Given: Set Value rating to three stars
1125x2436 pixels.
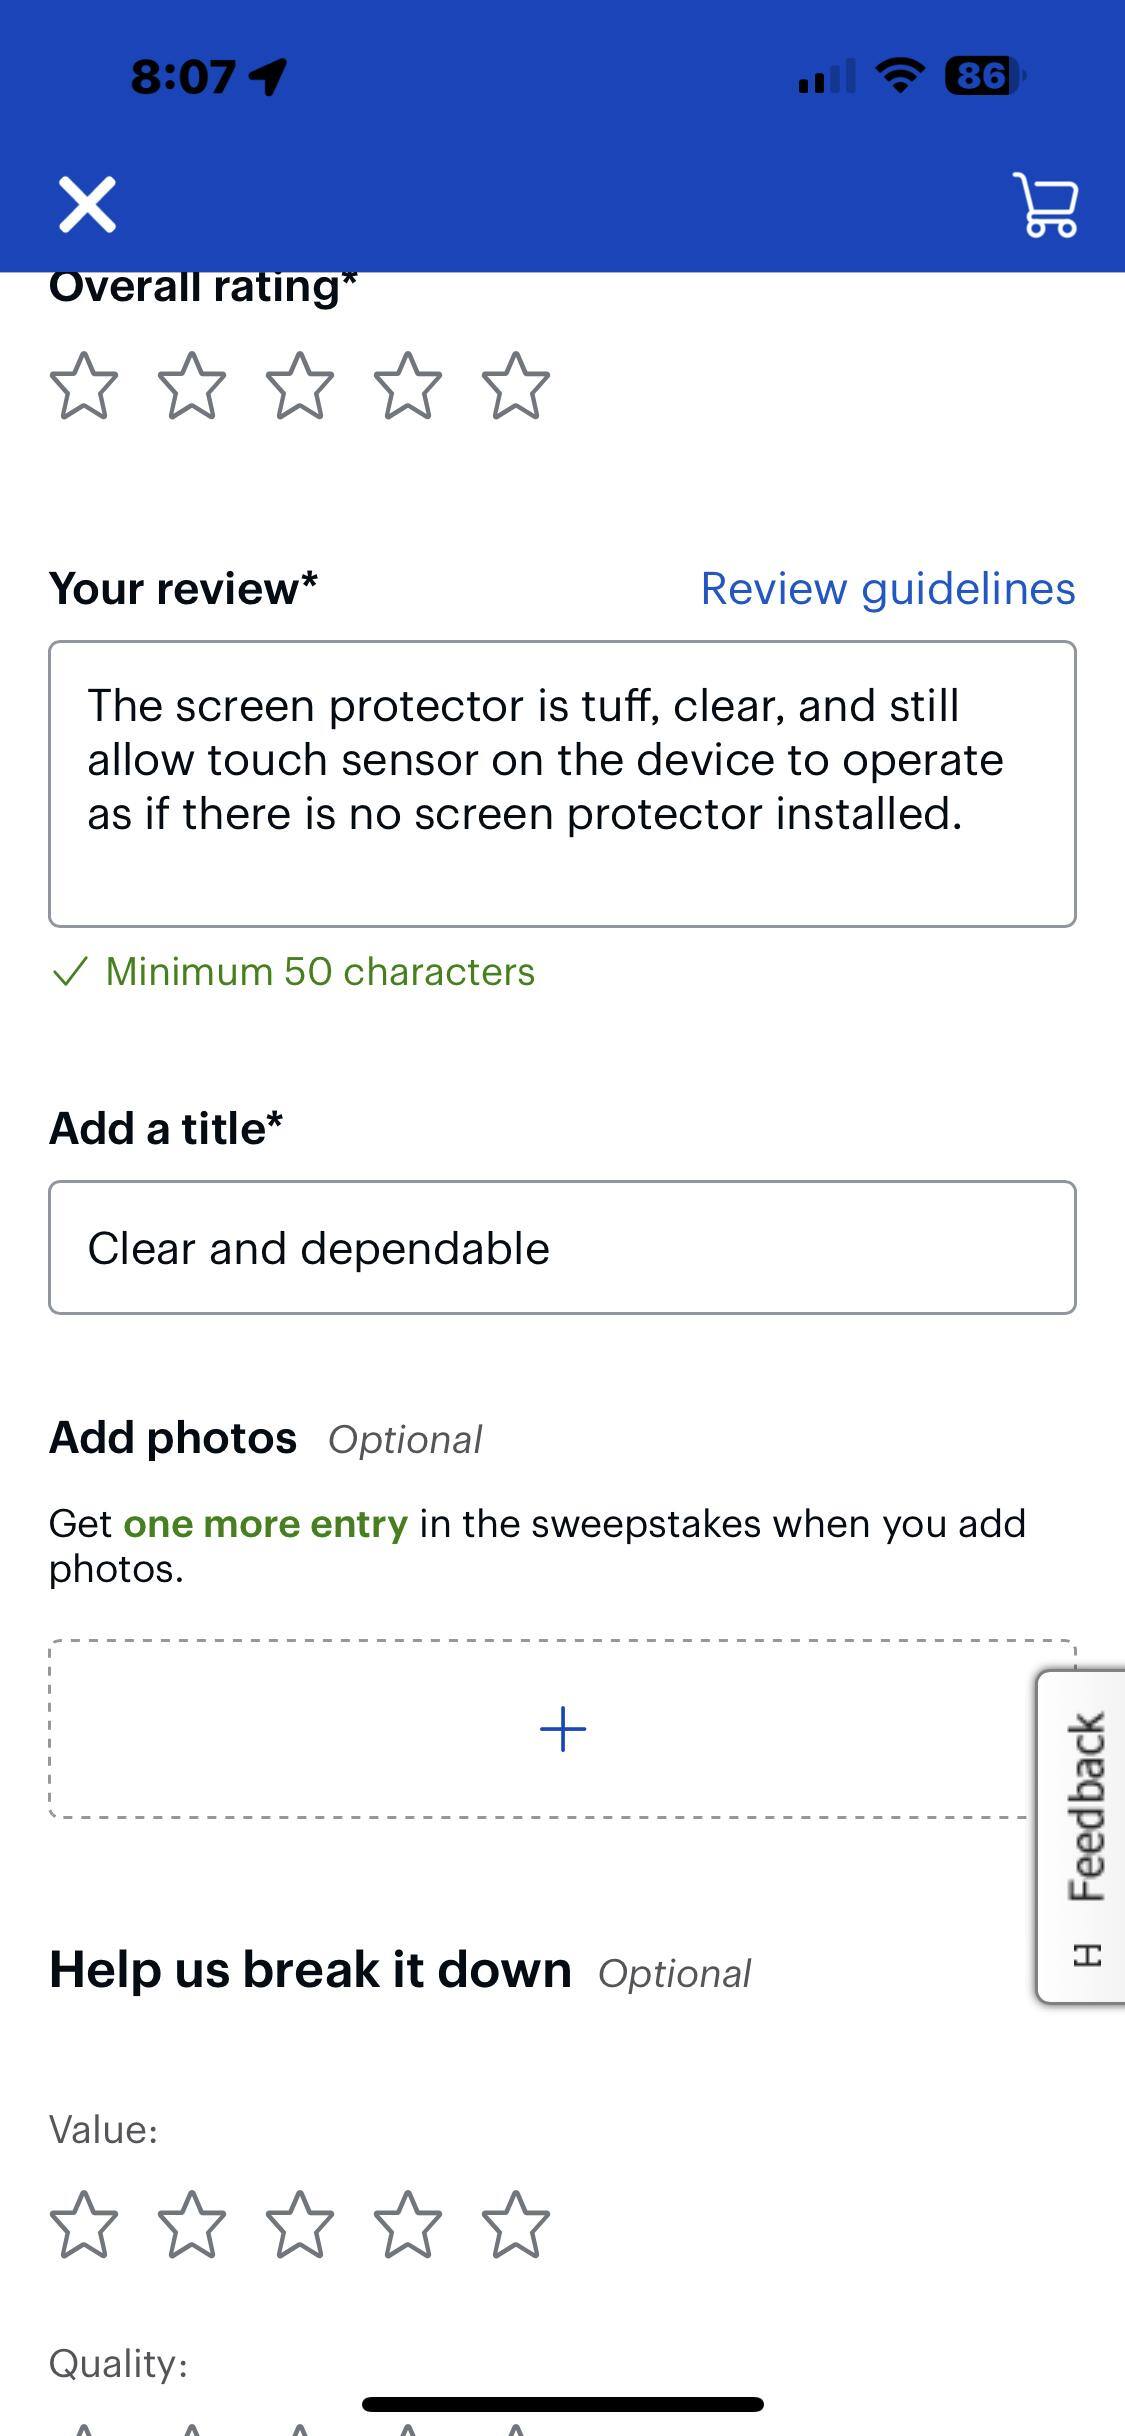Looking at the screenshot, I should tap(300, 2226).
